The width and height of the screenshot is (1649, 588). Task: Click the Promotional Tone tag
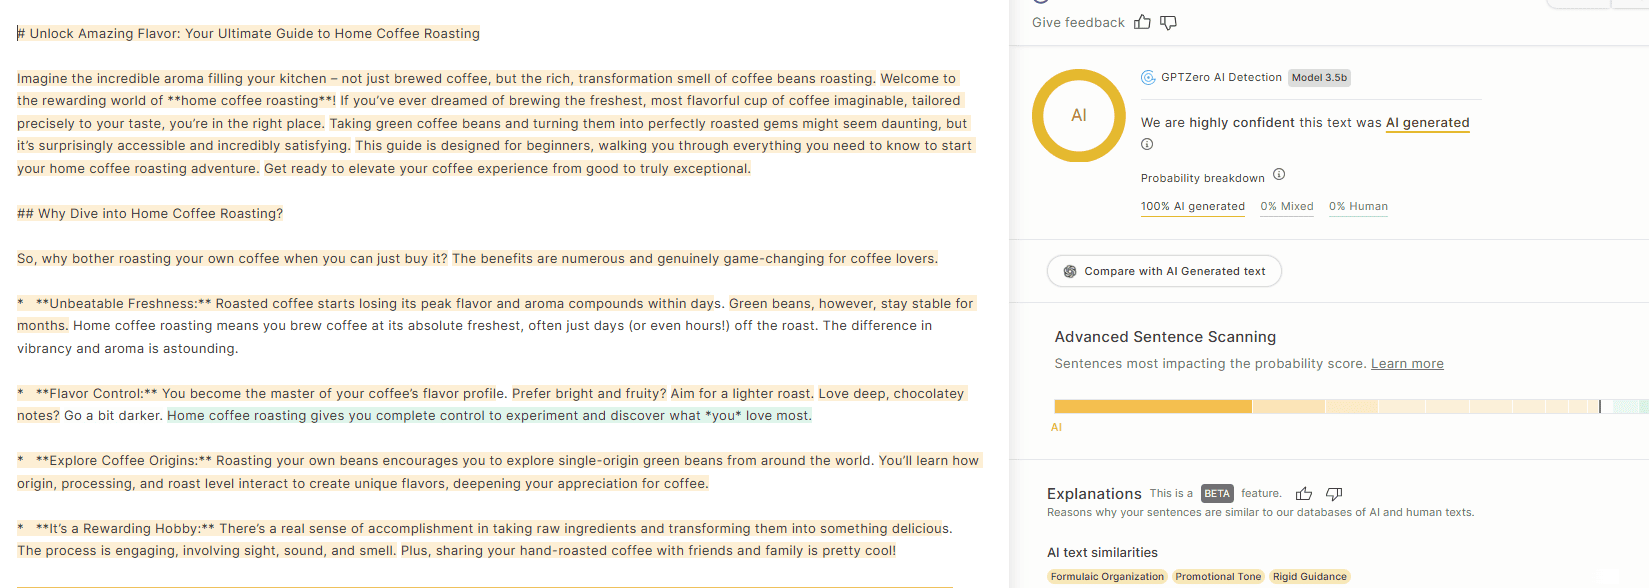click(1218, 577)
